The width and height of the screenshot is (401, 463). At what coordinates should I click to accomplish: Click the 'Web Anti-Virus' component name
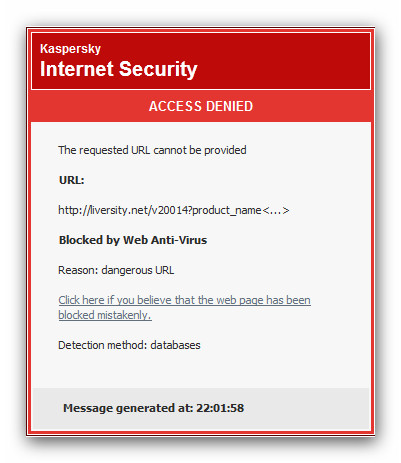click(165, 240)
